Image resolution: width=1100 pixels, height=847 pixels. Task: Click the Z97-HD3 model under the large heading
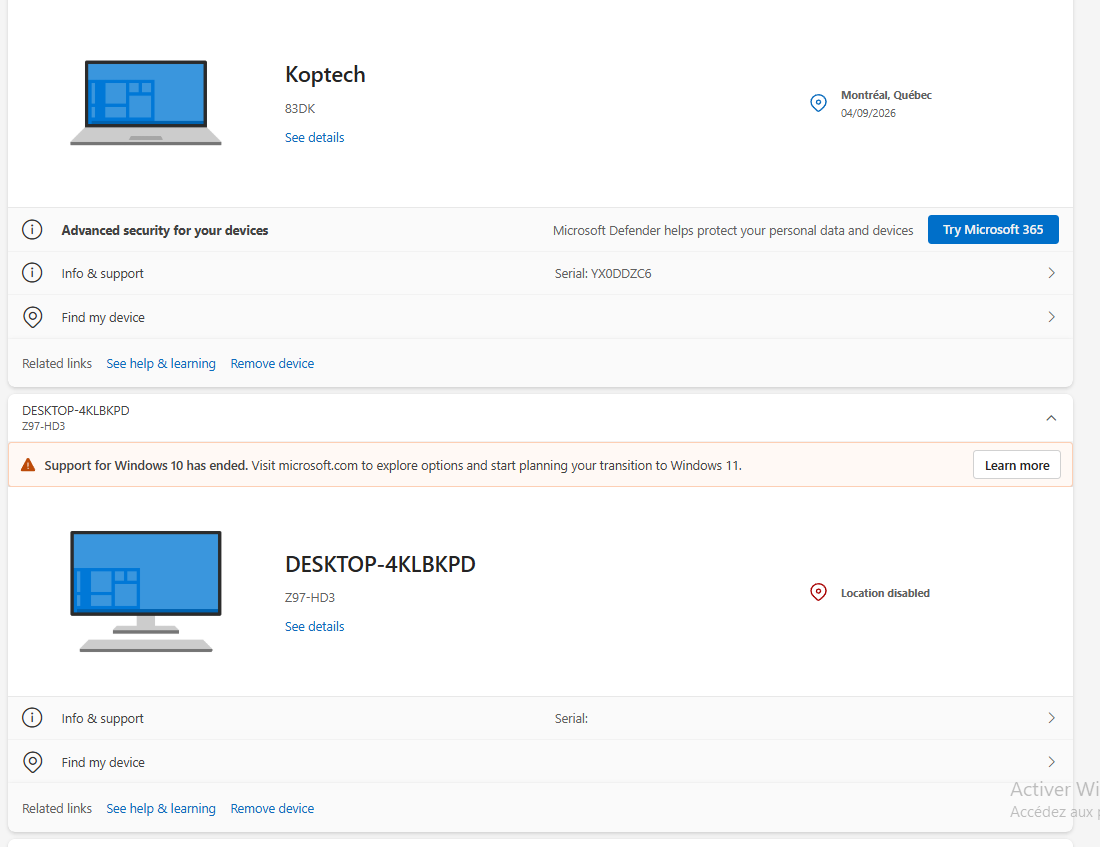tap(309, 598)
